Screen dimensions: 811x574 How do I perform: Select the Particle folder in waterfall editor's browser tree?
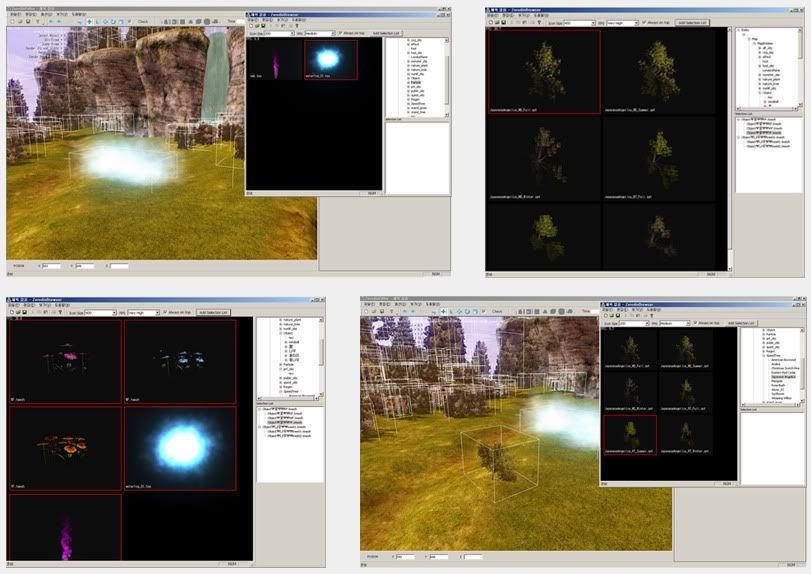tap(415, 82)
